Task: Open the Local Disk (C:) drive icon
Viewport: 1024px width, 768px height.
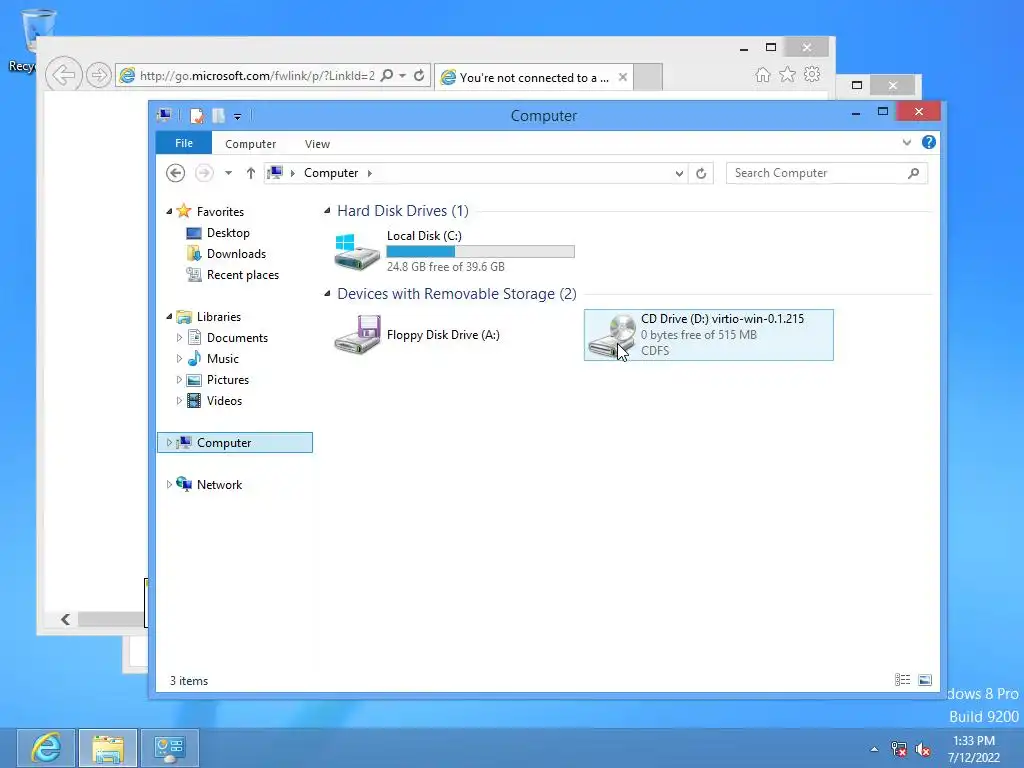Action: (x=357, y=252)
